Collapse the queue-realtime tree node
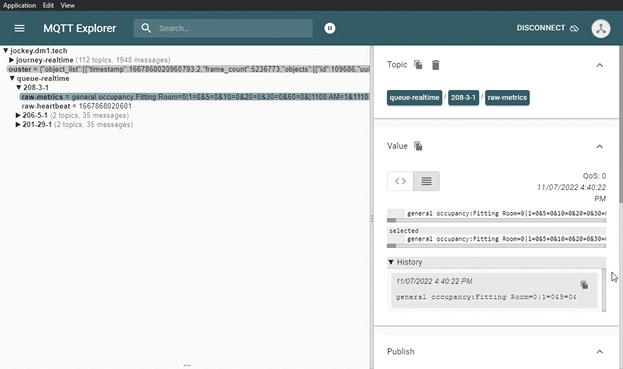The height and width of the screenshot is (369, 623). (x=12, y=78)
